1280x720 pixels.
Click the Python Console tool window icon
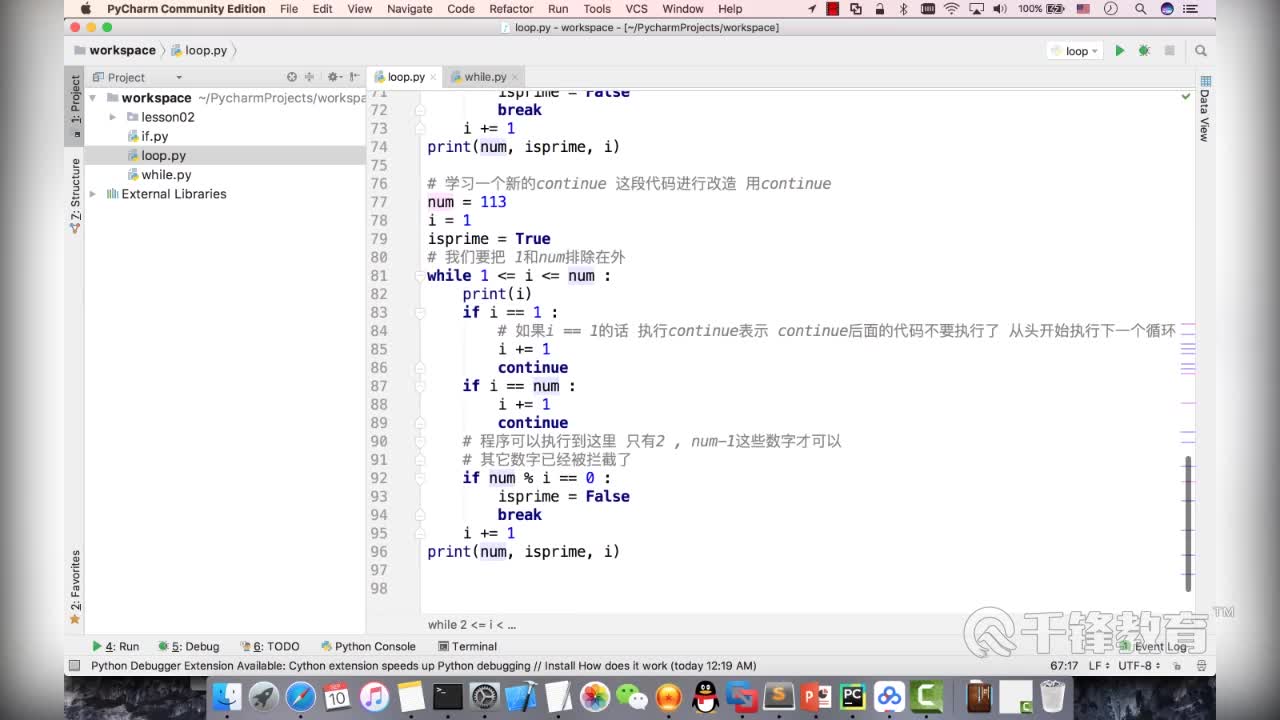click(368, 646)
